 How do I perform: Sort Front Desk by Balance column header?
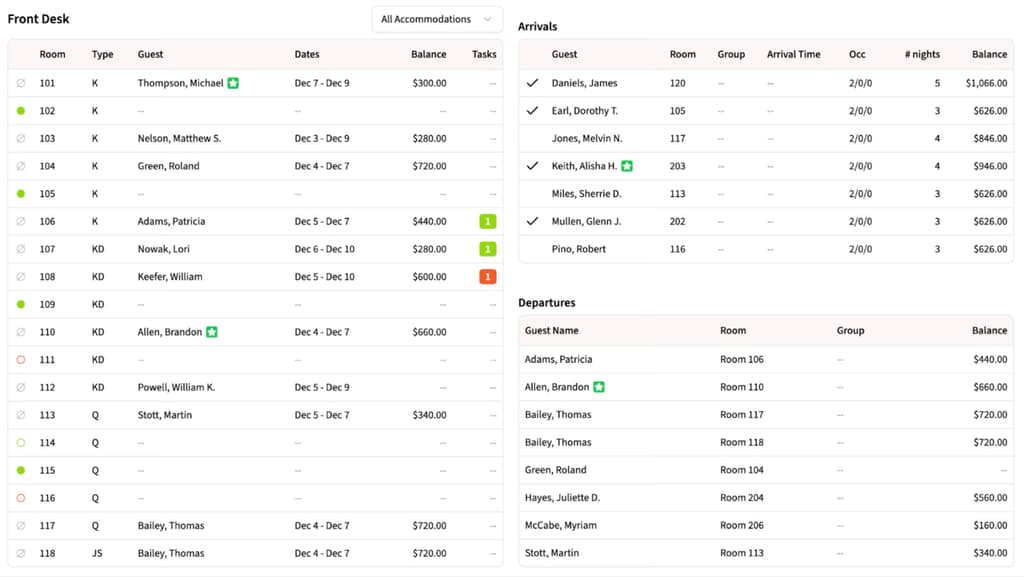(x=428, y=54)
